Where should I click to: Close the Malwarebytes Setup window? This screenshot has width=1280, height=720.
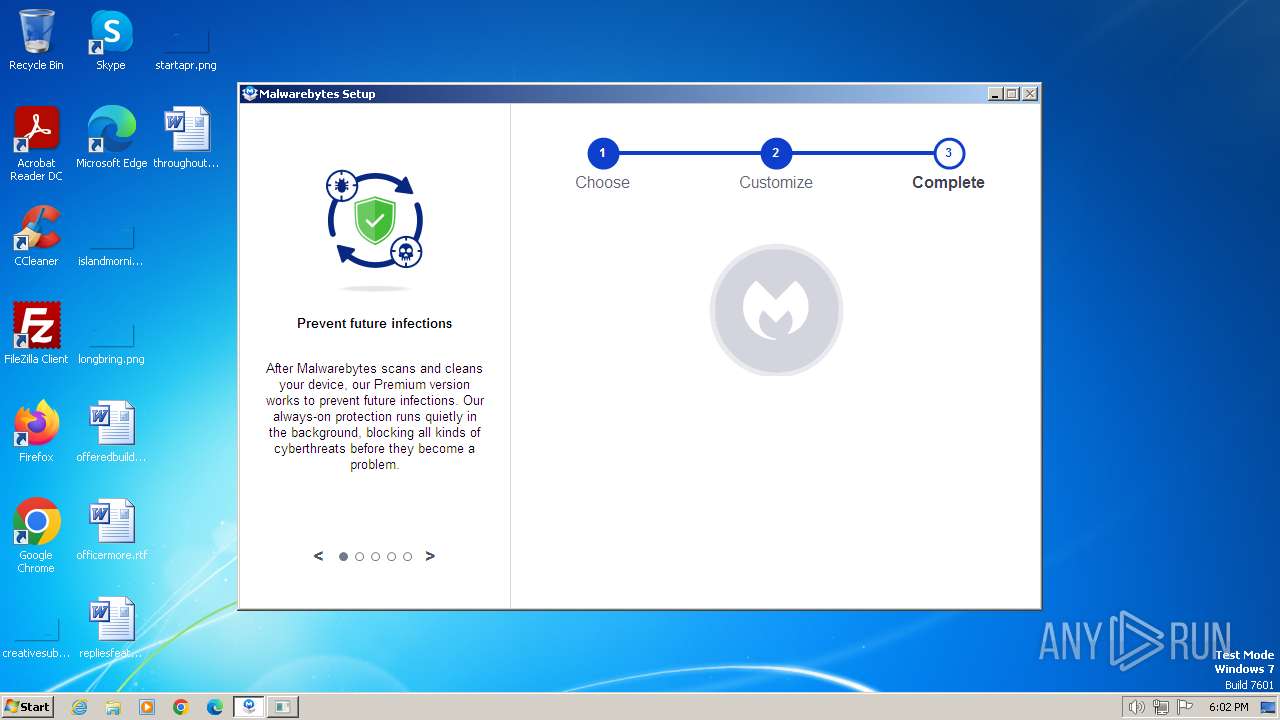pyautogui.click(x=1030, y=94)
